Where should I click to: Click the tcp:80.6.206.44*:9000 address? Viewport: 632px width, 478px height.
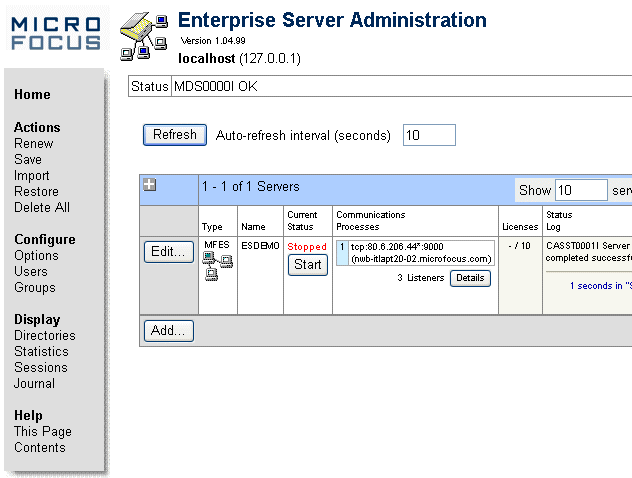(x=397, y=247)
